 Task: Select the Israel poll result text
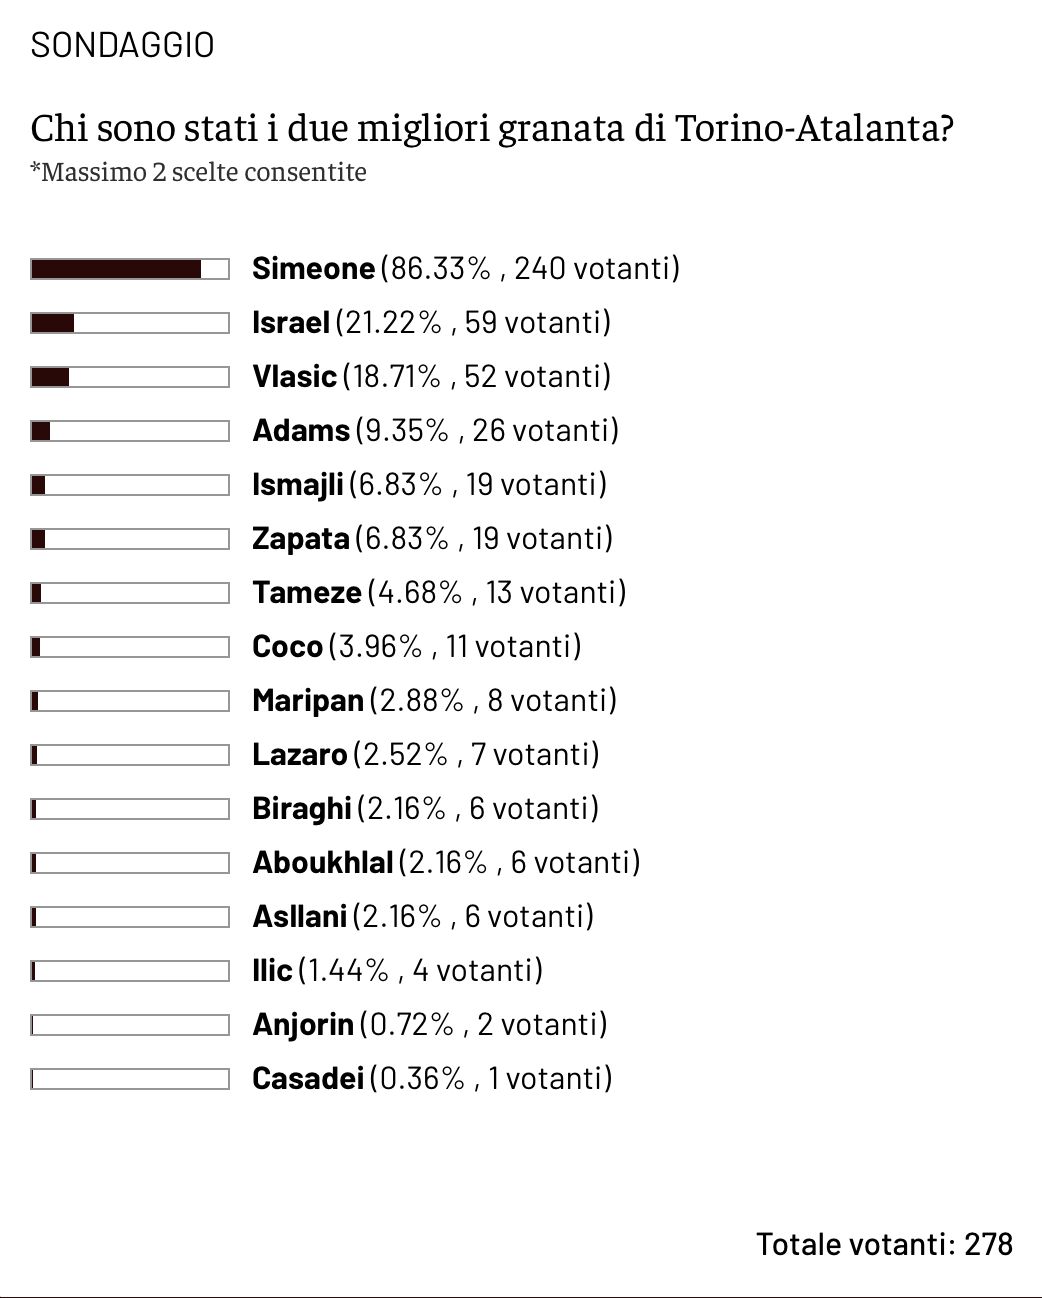(x=431, y=322)
